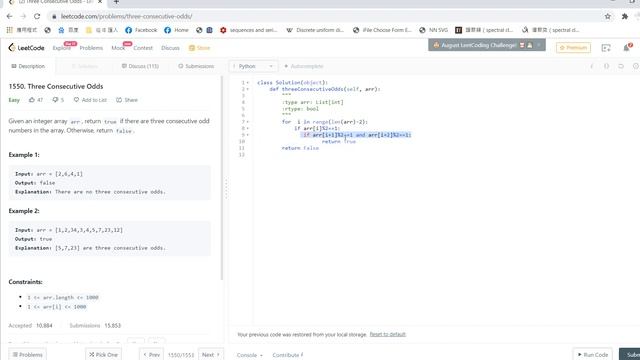
Task: Click the dislike thumbs-down icon
Action: pyautogui.click(x=55, y=100)
